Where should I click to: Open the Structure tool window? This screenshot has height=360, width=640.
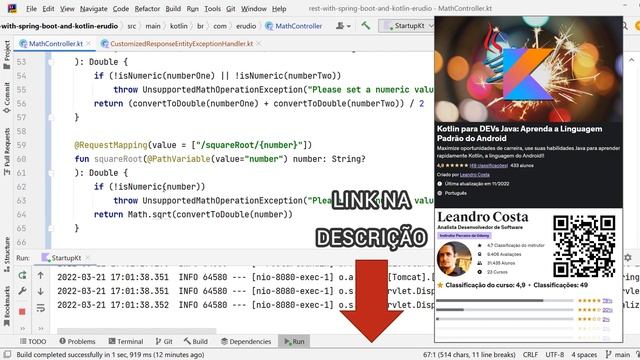click(x=7, y=255)
